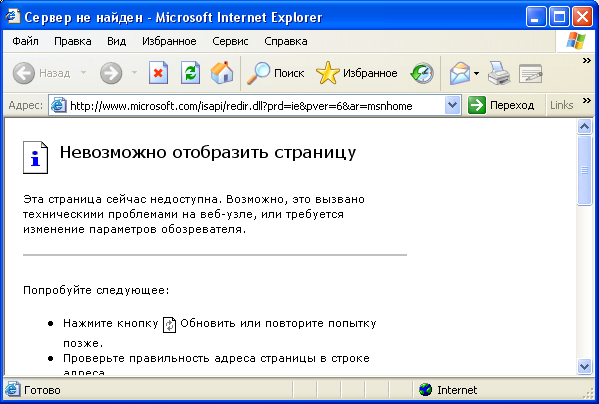
Task: Open the Forward history dropdown arrow
Action: [x=134, y=73]
